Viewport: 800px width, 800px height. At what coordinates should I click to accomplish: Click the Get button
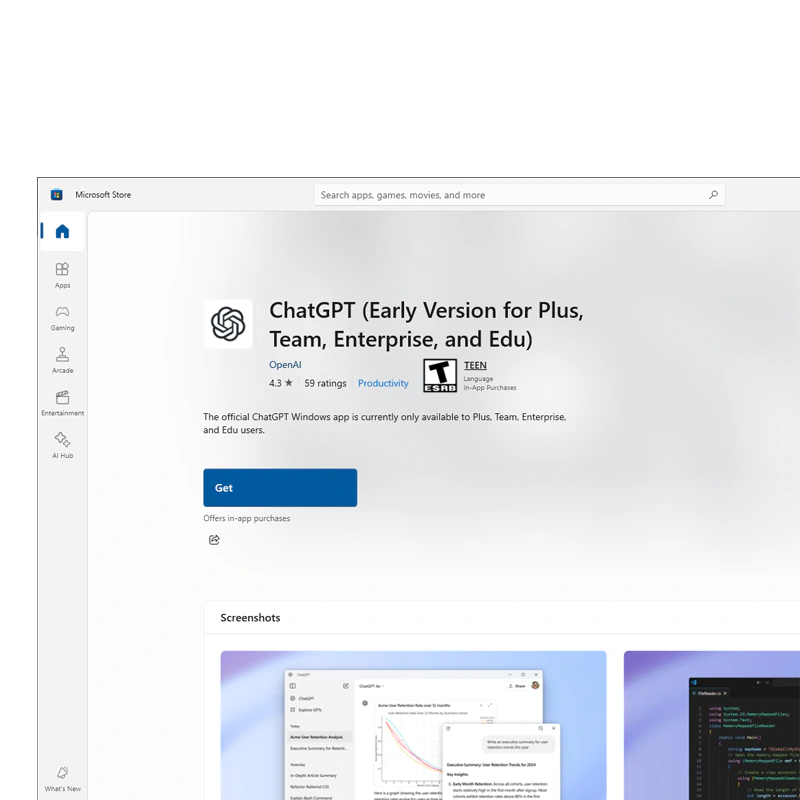click(280, 487)
